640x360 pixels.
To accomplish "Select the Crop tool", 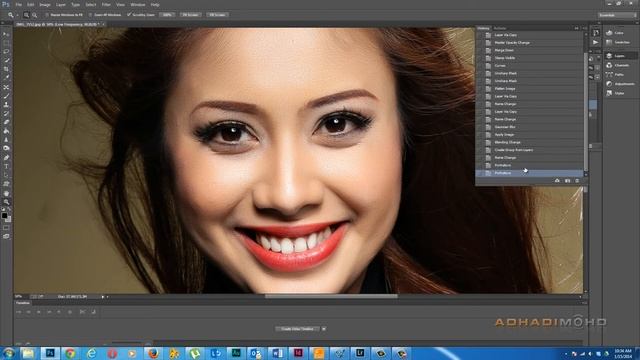I will tap(6, 69).
